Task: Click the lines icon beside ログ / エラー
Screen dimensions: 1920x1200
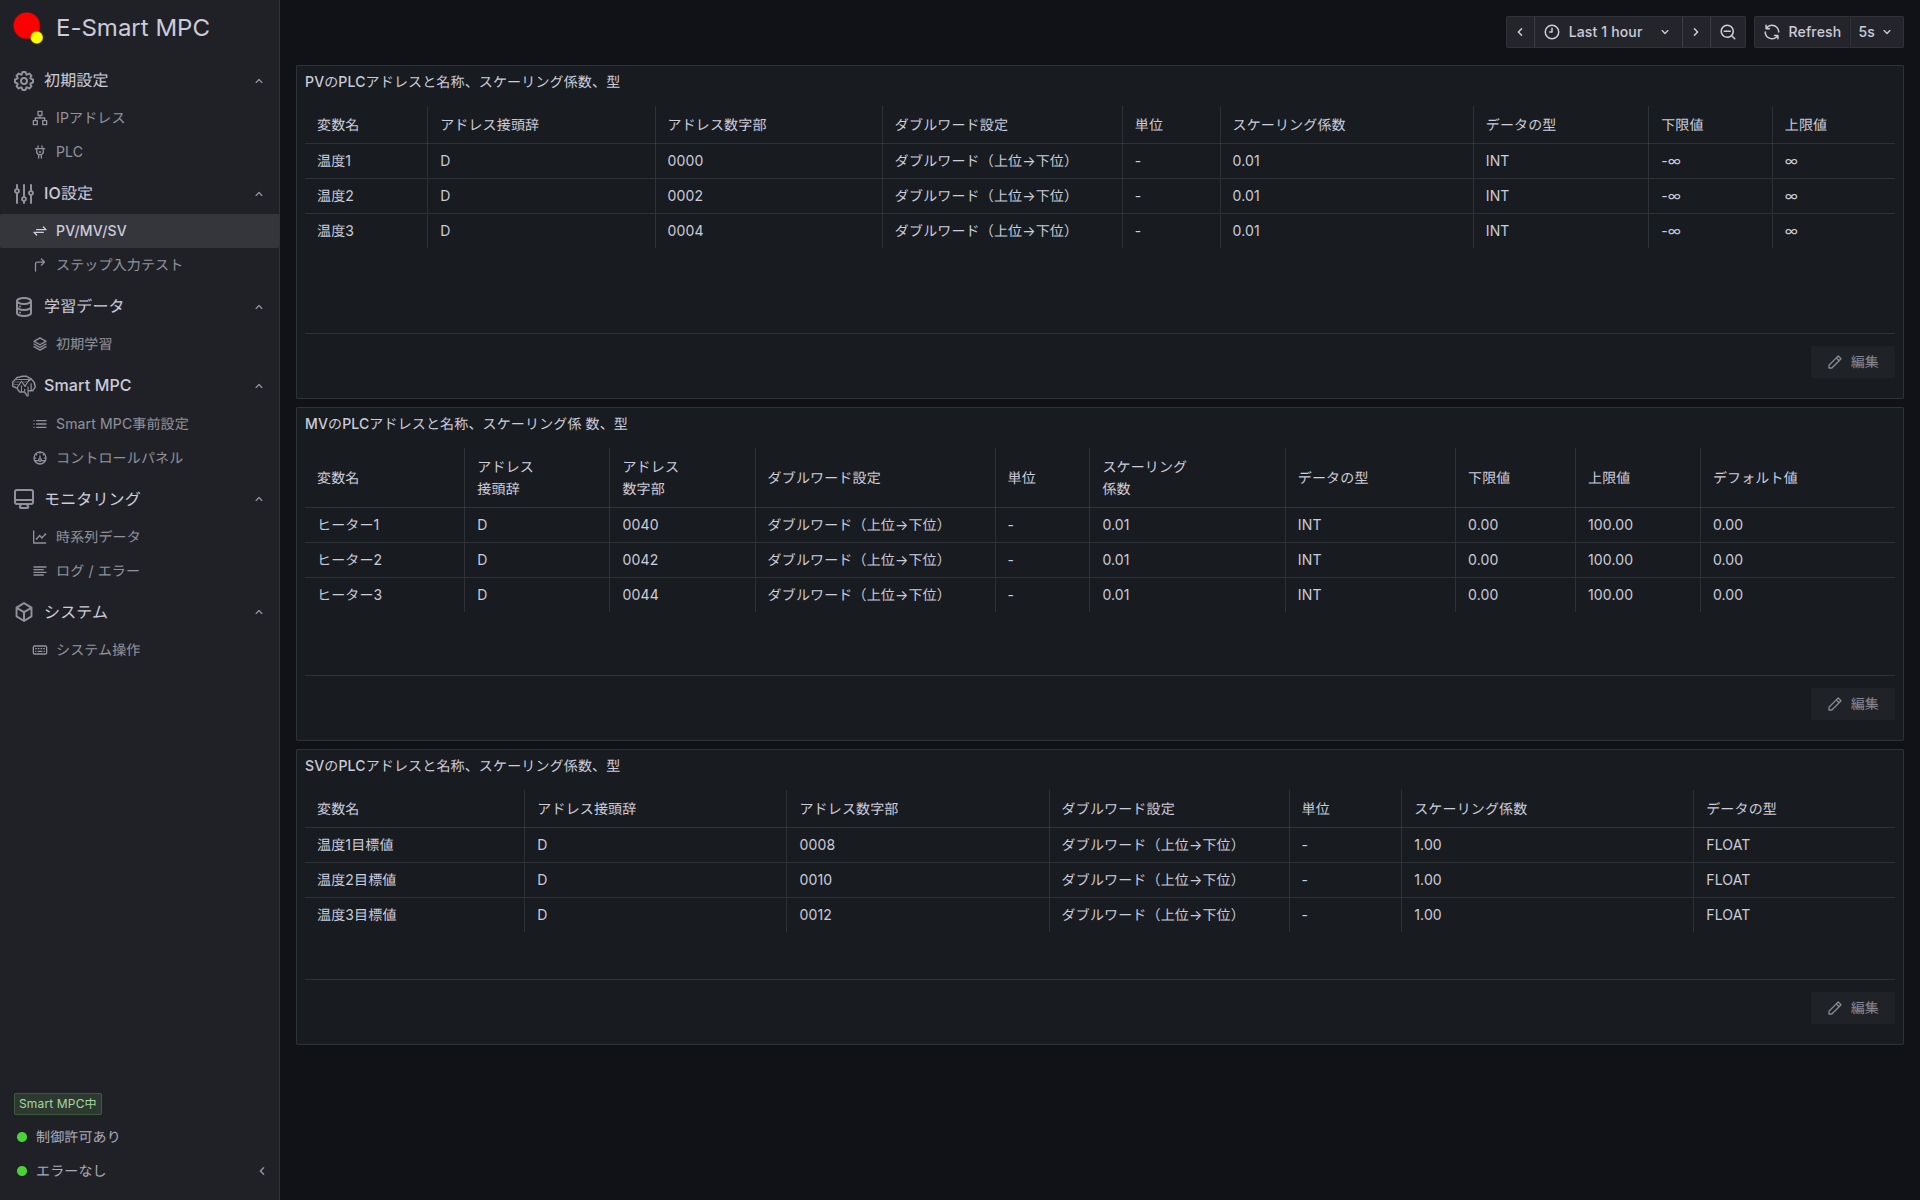Action: pos(40,571)
